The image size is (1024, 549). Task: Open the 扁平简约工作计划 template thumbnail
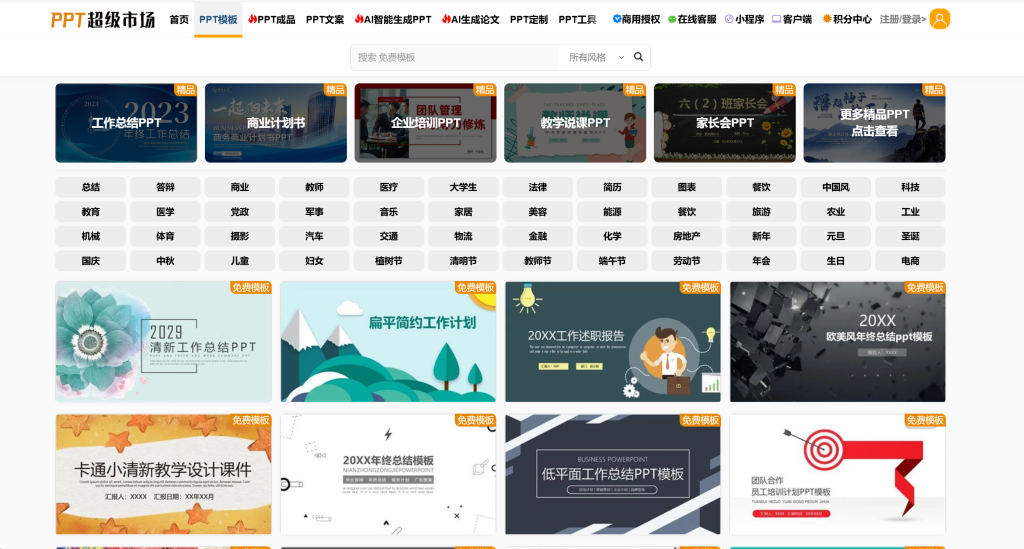pyautogui.click(x=388, y=341)
